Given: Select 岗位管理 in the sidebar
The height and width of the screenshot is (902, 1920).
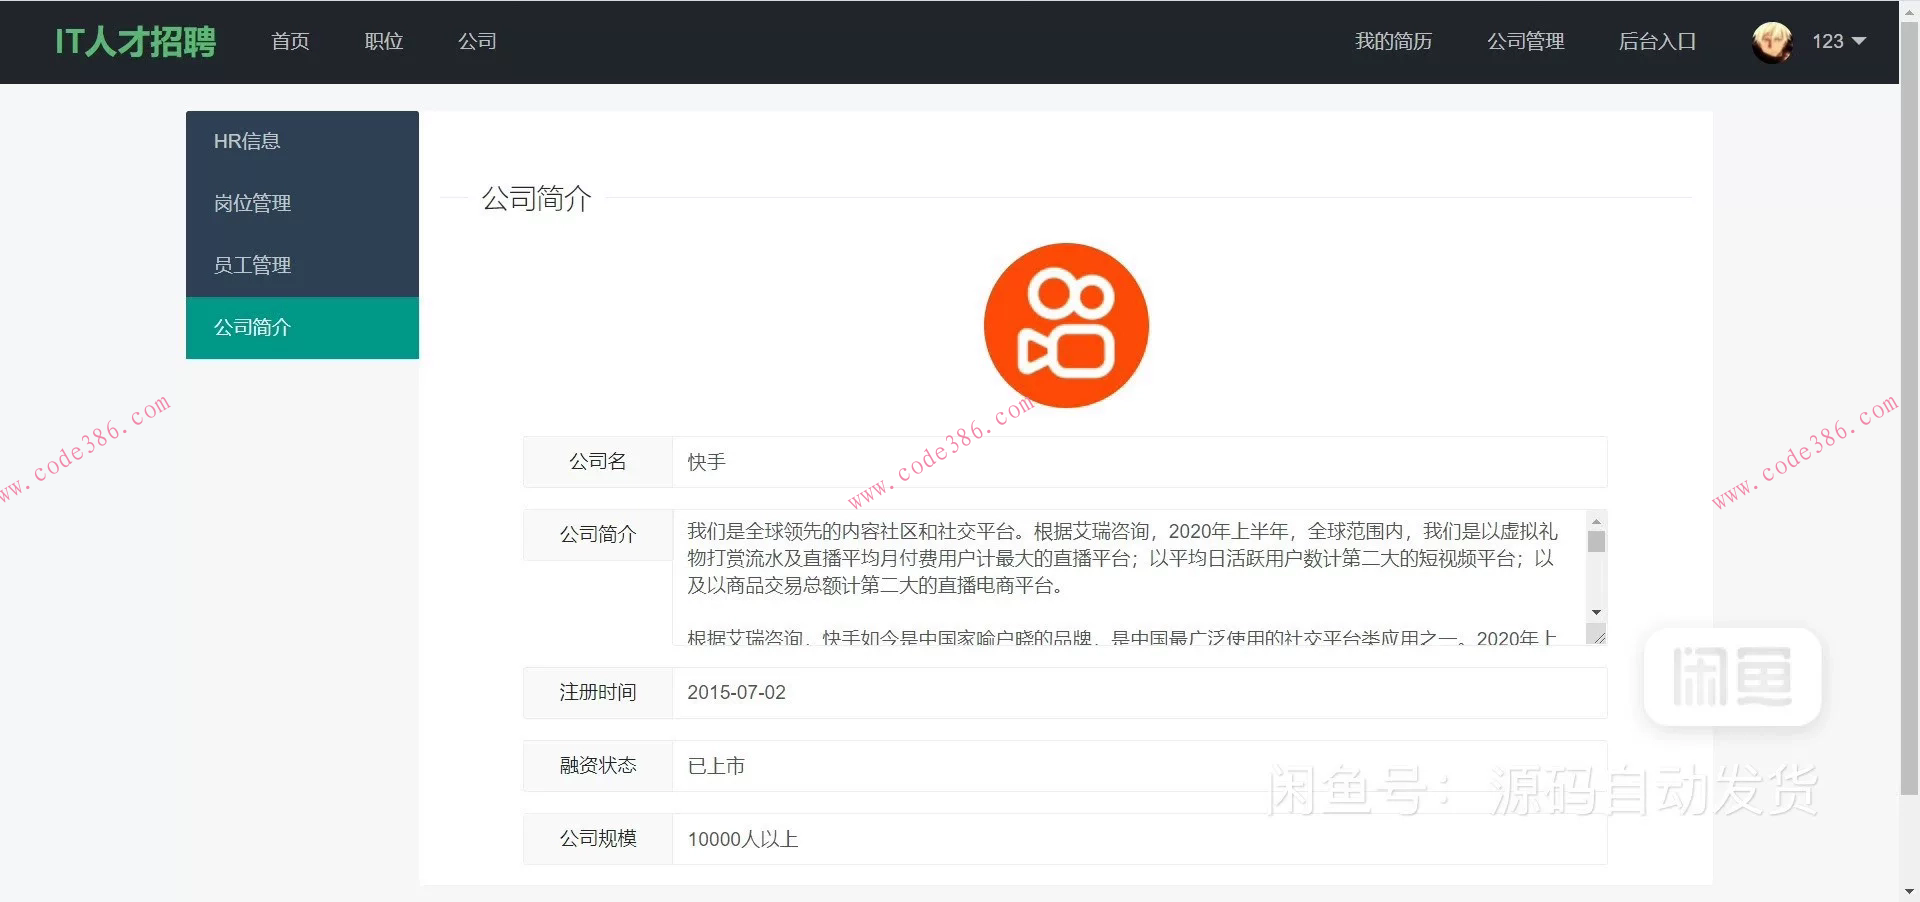Looking at the screenshot, I should [x=252, y=202].
